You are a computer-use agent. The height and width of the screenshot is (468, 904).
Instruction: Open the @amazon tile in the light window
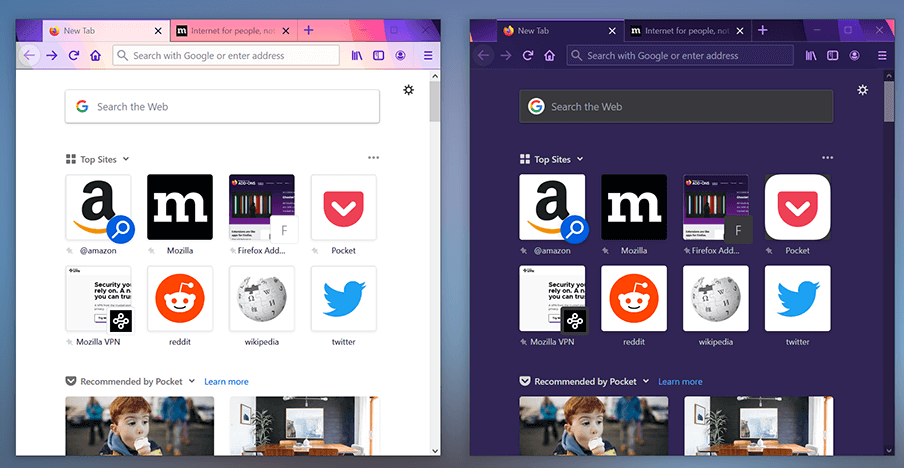[98, 207]
